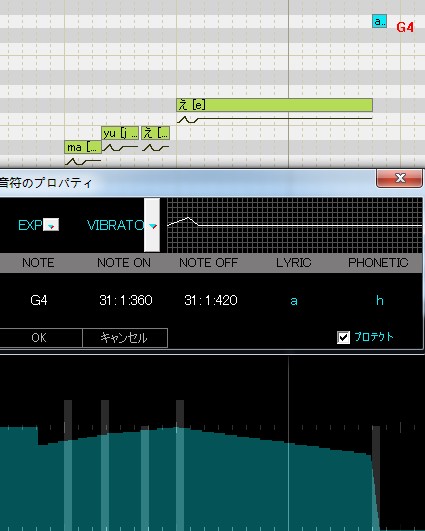Edit NOTE OFF value 31:1:420

pos(211,300)
